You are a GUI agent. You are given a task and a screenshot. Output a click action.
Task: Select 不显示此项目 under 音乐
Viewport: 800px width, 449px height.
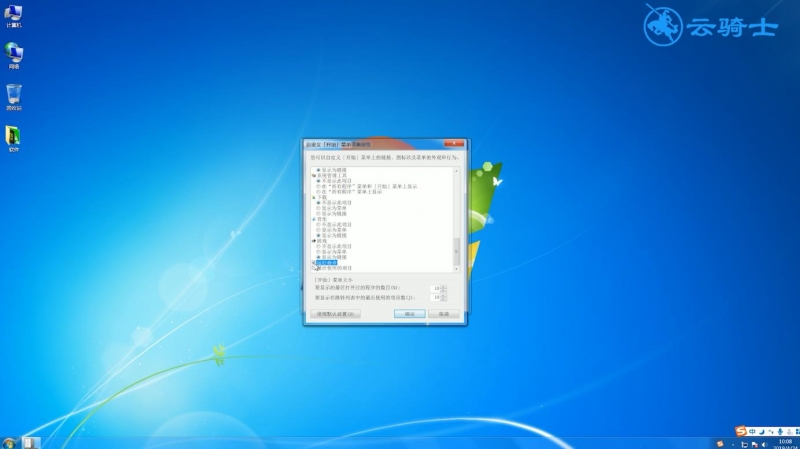[334, 224]
